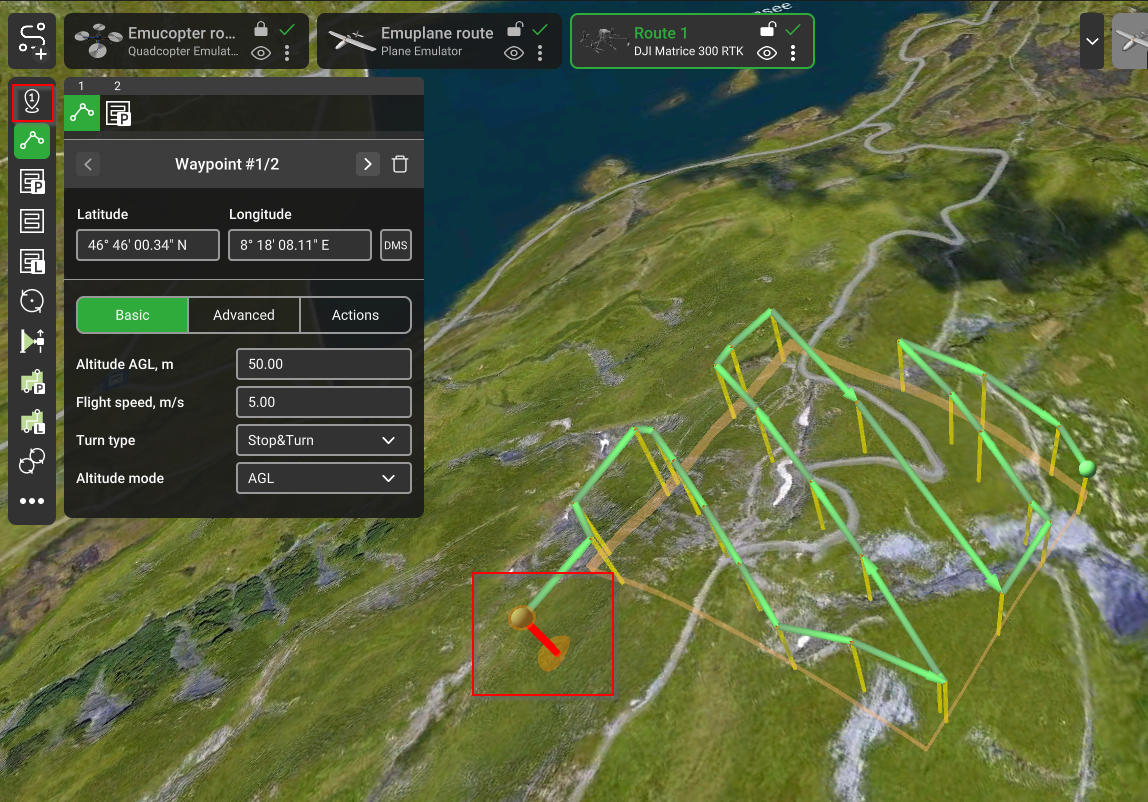The height and width of the screenshot is (802, 1148).
Task: Open the Route 1 options menu
Action: [x=793, y=53]
